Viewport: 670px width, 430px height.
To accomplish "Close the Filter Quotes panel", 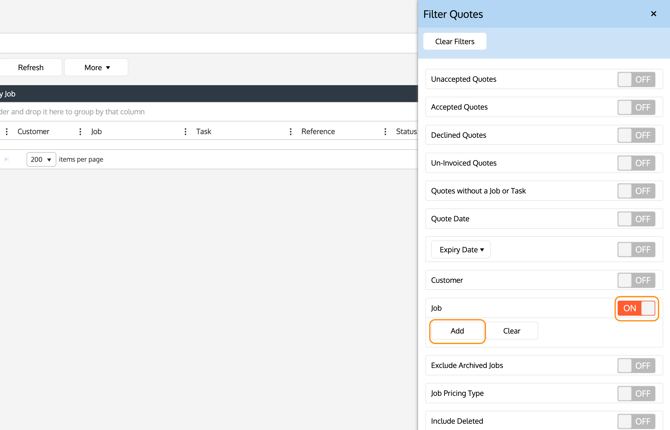I will click(653, 14).
